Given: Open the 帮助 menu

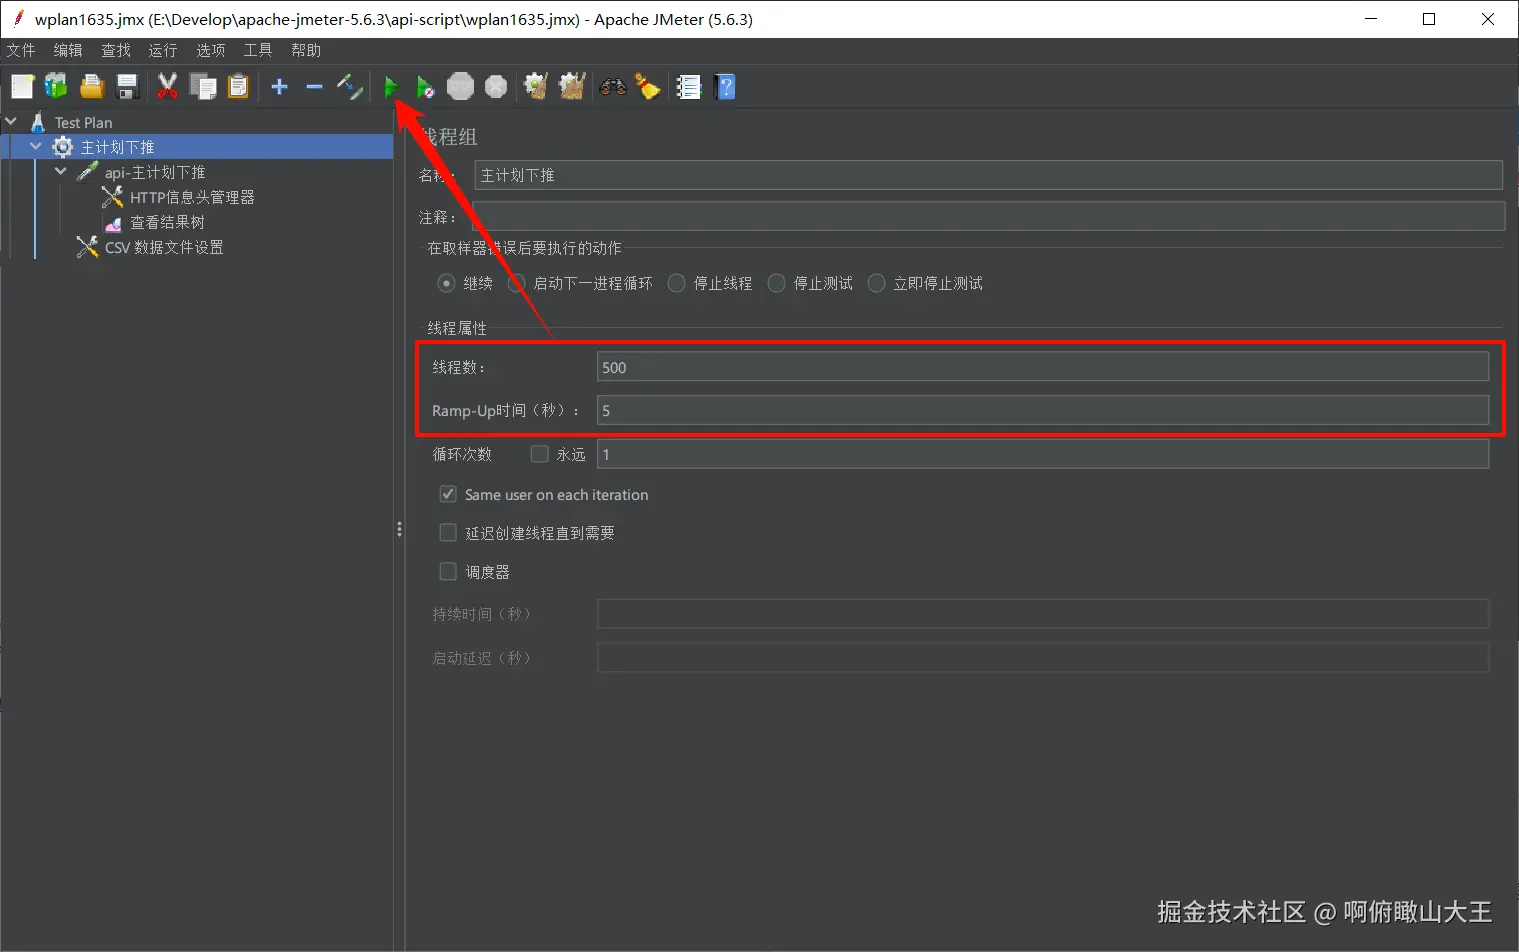Looking at the screenshot, I should (306, 50).
